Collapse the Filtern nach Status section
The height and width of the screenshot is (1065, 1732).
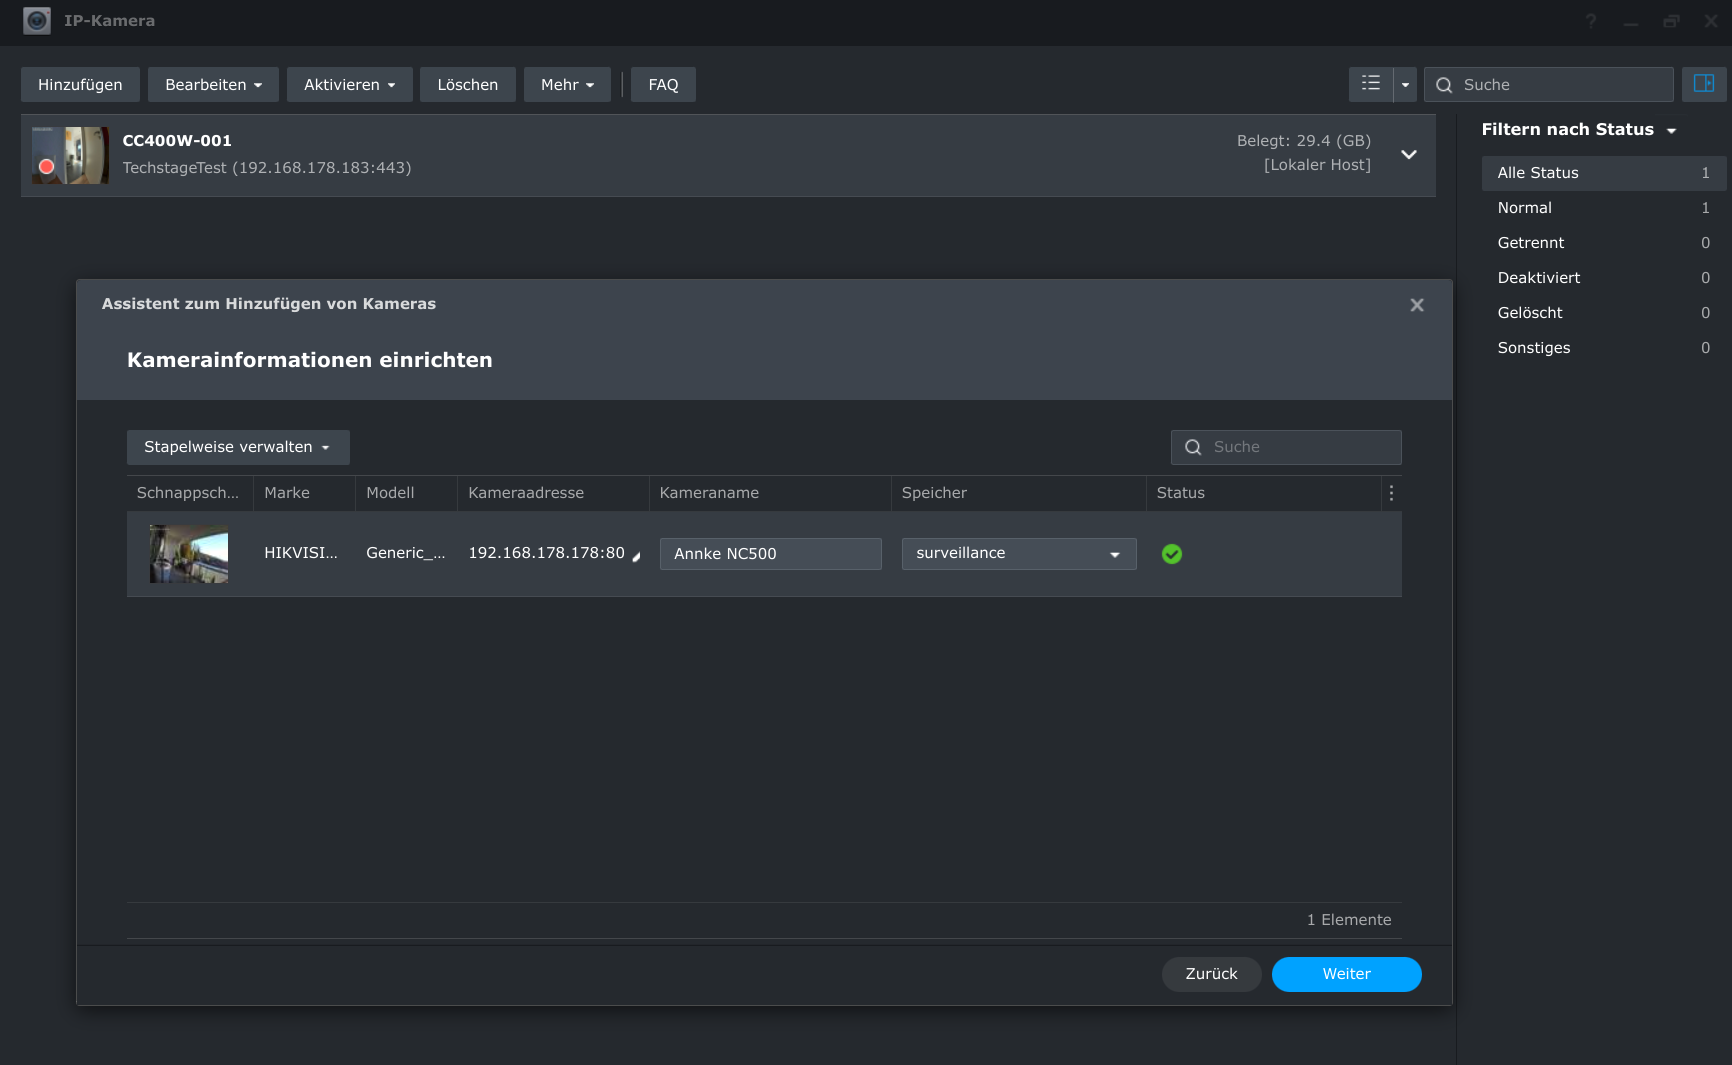pos(1671,130)
